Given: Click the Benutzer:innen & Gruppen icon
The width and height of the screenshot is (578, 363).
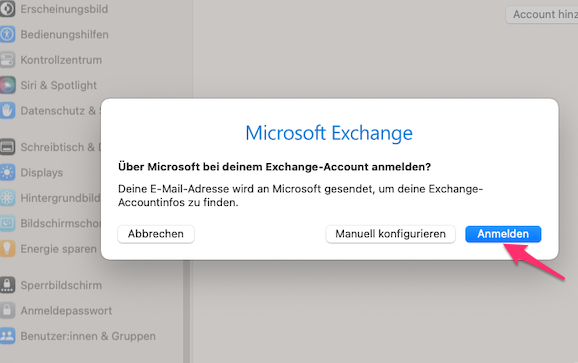Looking at the screenshot, I should 7,336.
